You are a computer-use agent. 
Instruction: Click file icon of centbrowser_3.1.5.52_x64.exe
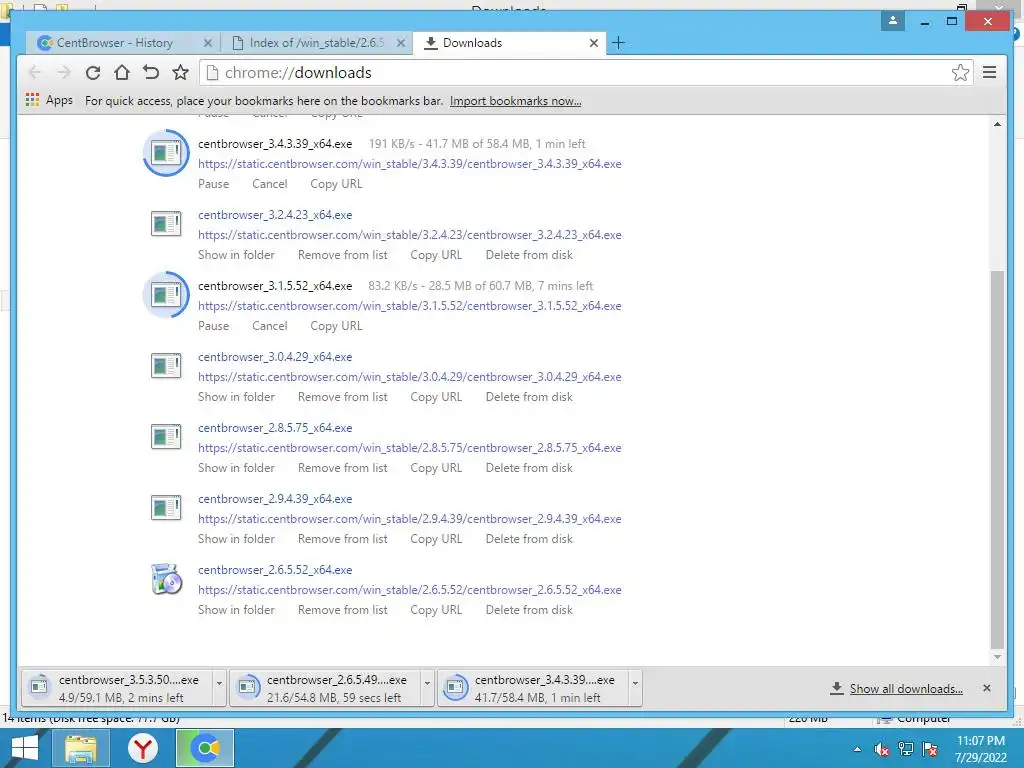pyautogui.click(x=166, y=295)
